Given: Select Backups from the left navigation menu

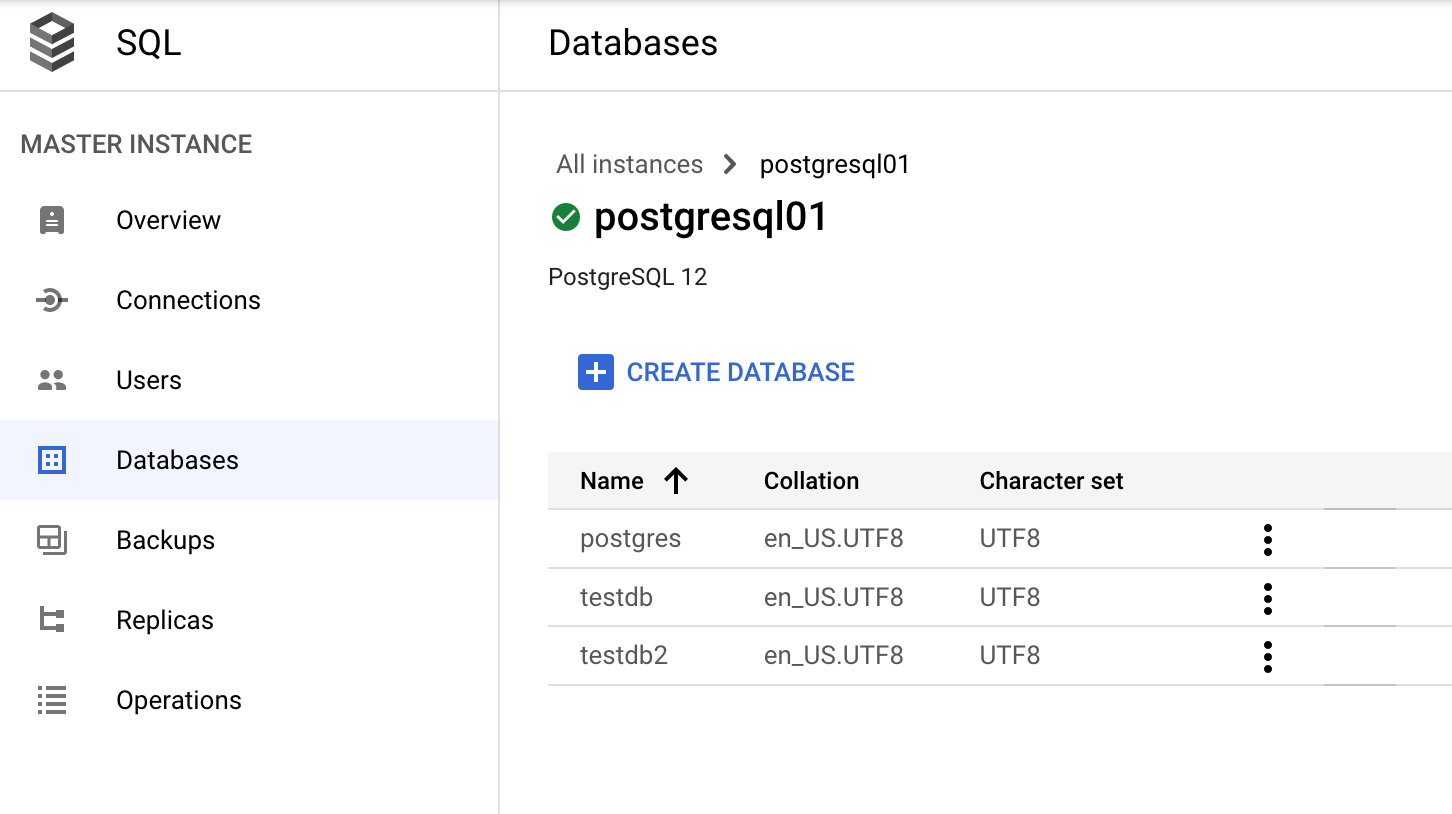Looking at the screenshot, I should pyautogui.click(x=165, y=540).
